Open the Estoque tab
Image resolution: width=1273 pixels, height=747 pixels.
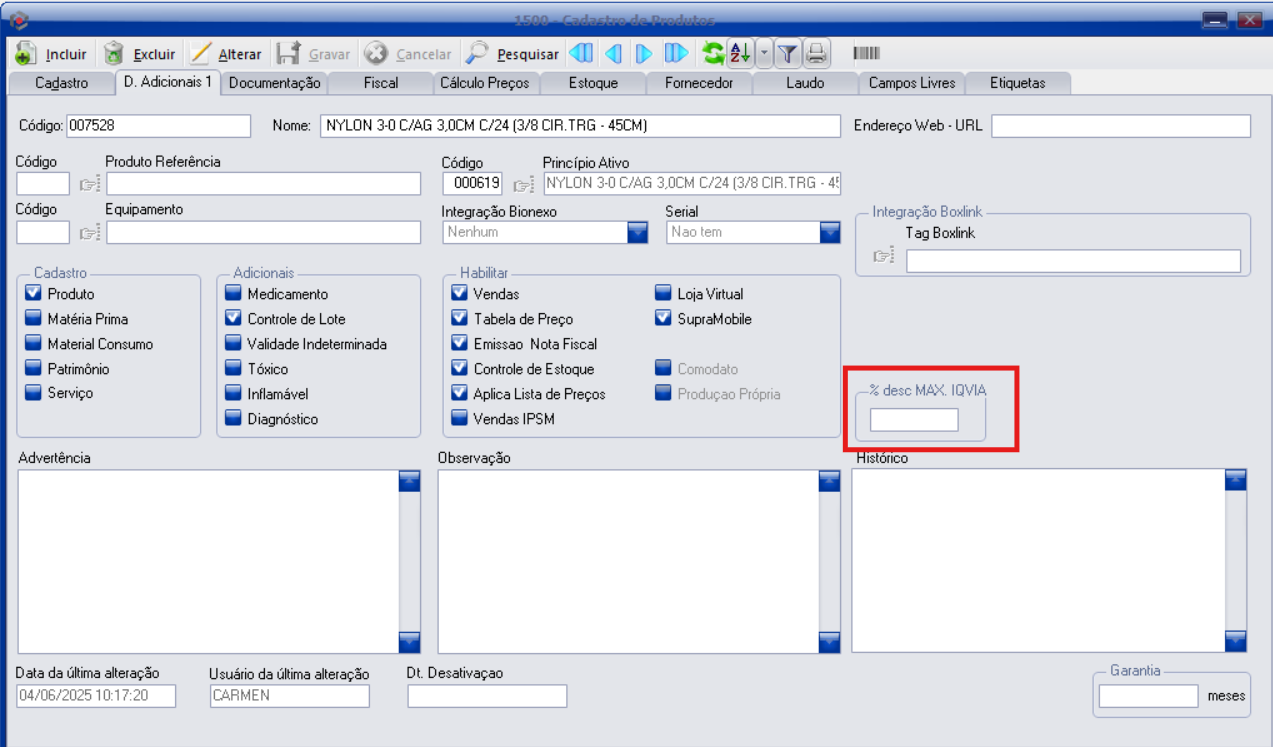point(593,83)
